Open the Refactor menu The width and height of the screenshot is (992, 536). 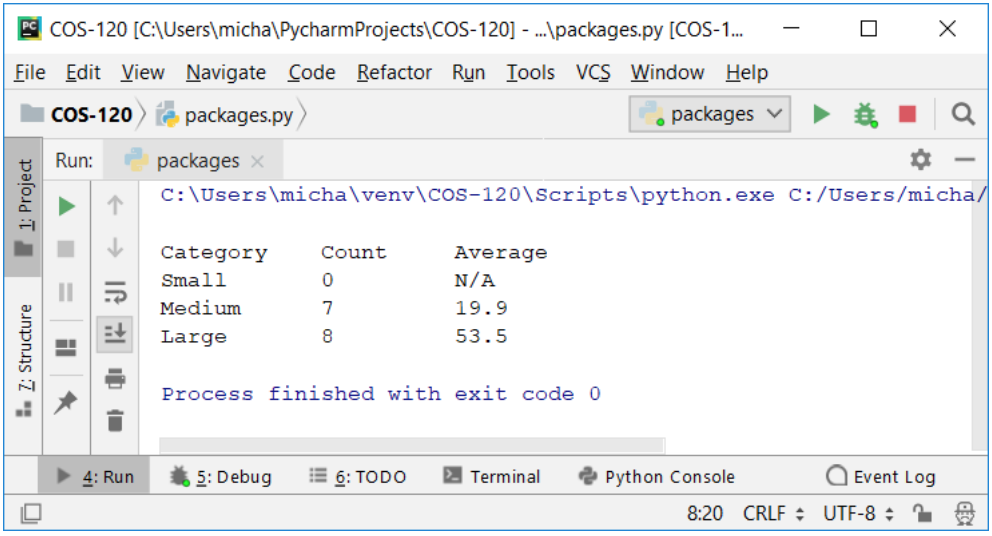[394, 72]
